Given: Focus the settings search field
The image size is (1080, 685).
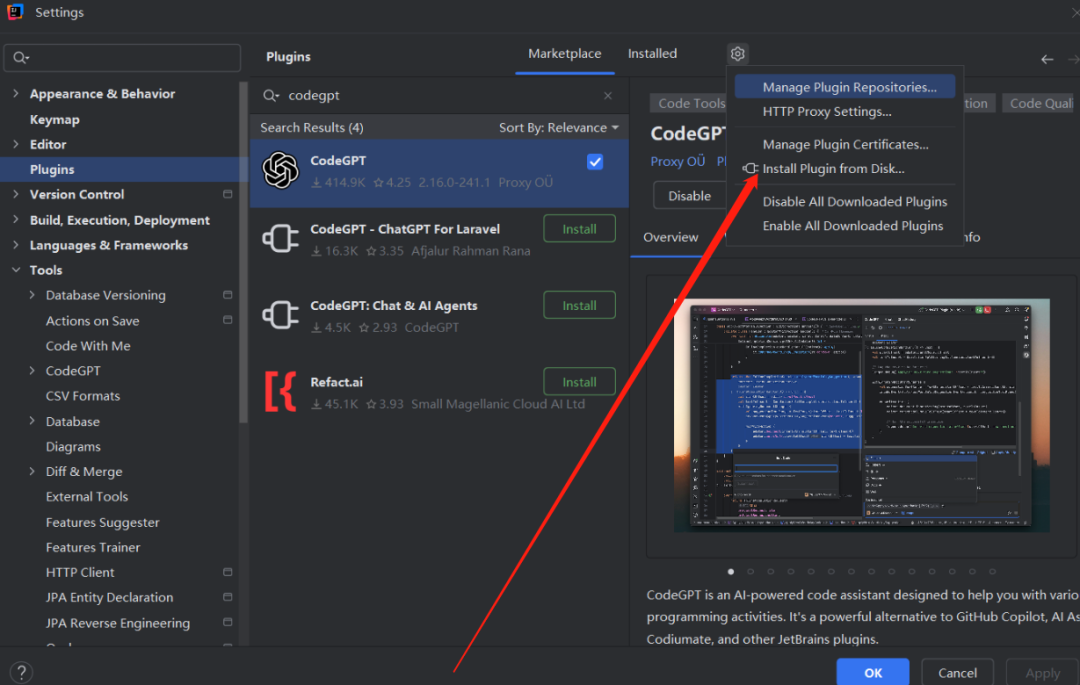Looking at the screenshot, I should (x=123, y=58).
